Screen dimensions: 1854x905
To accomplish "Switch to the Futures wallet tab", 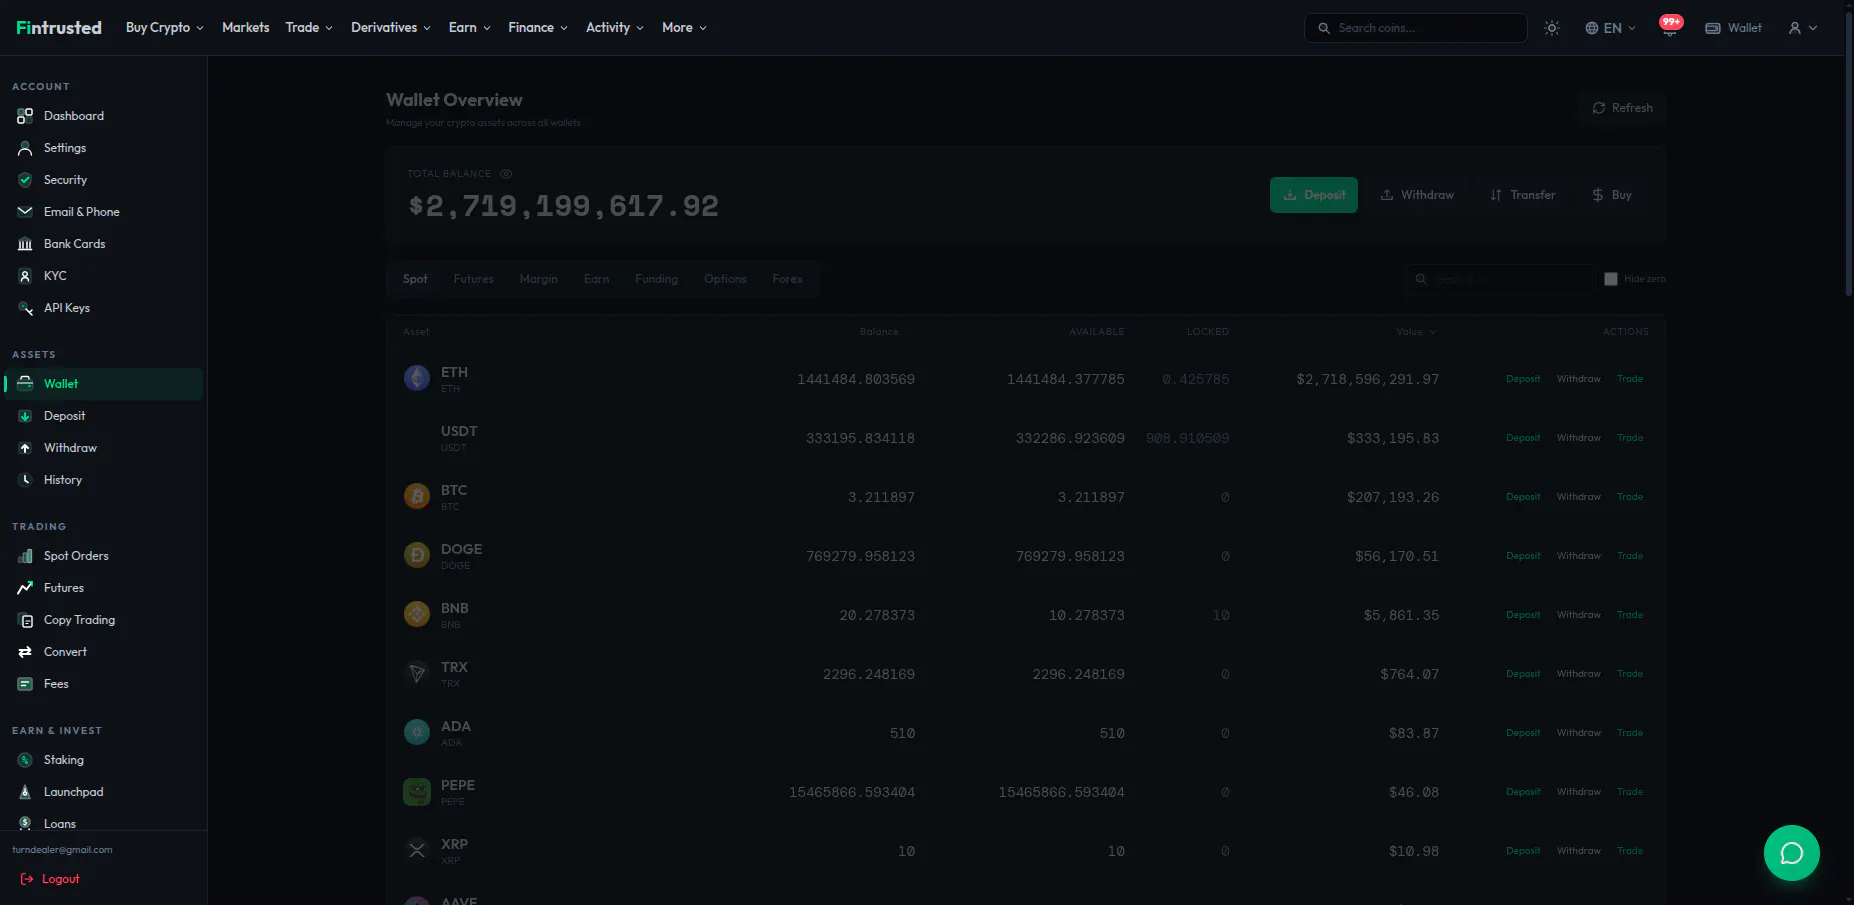I will pyautogui.click(x=474, y=279).
